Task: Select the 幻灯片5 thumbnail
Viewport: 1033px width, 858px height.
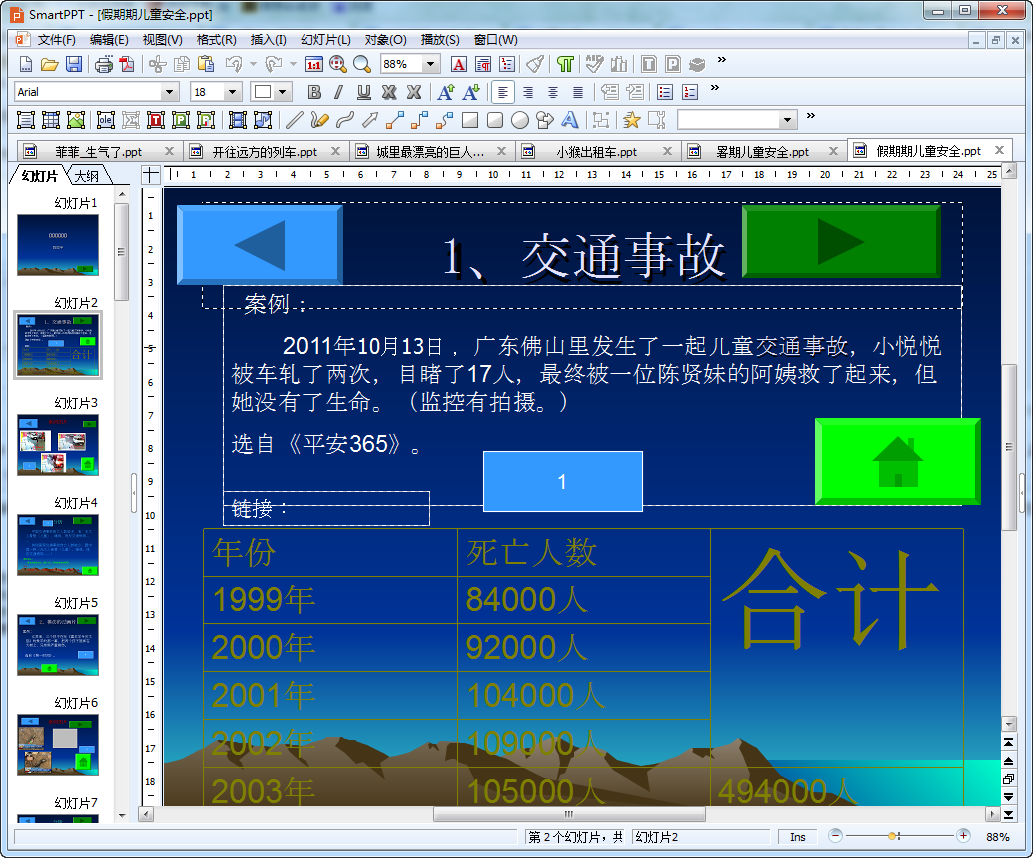Action: [58, 645]
